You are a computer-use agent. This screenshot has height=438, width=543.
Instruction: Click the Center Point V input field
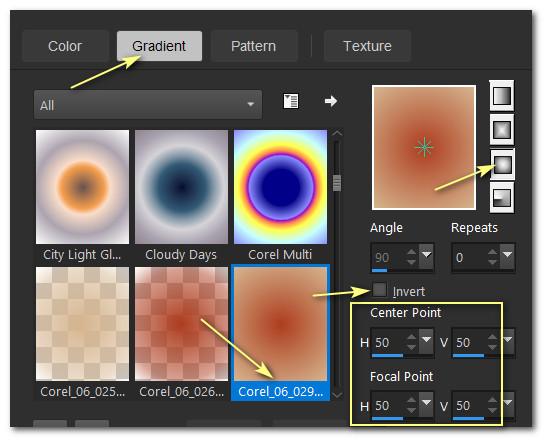pos(469,342)
